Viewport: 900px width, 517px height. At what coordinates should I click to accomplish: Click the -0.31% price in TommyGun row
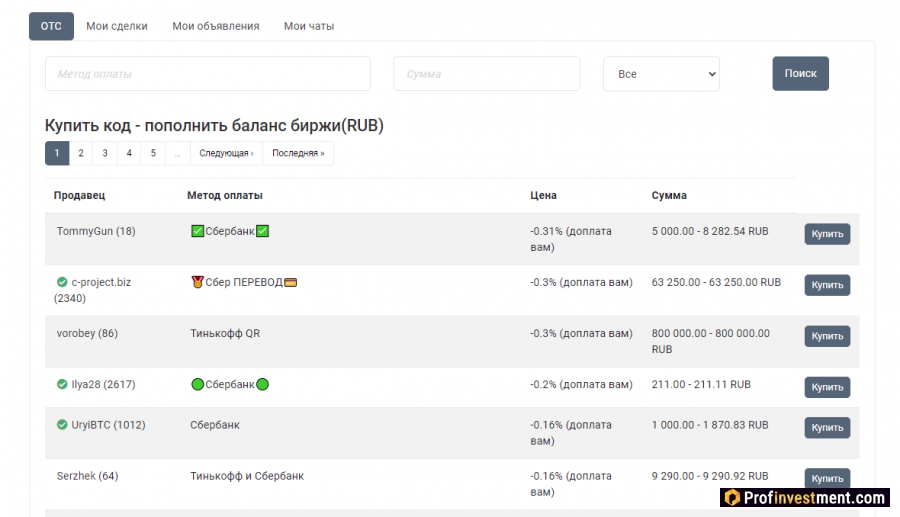point(571,239)
